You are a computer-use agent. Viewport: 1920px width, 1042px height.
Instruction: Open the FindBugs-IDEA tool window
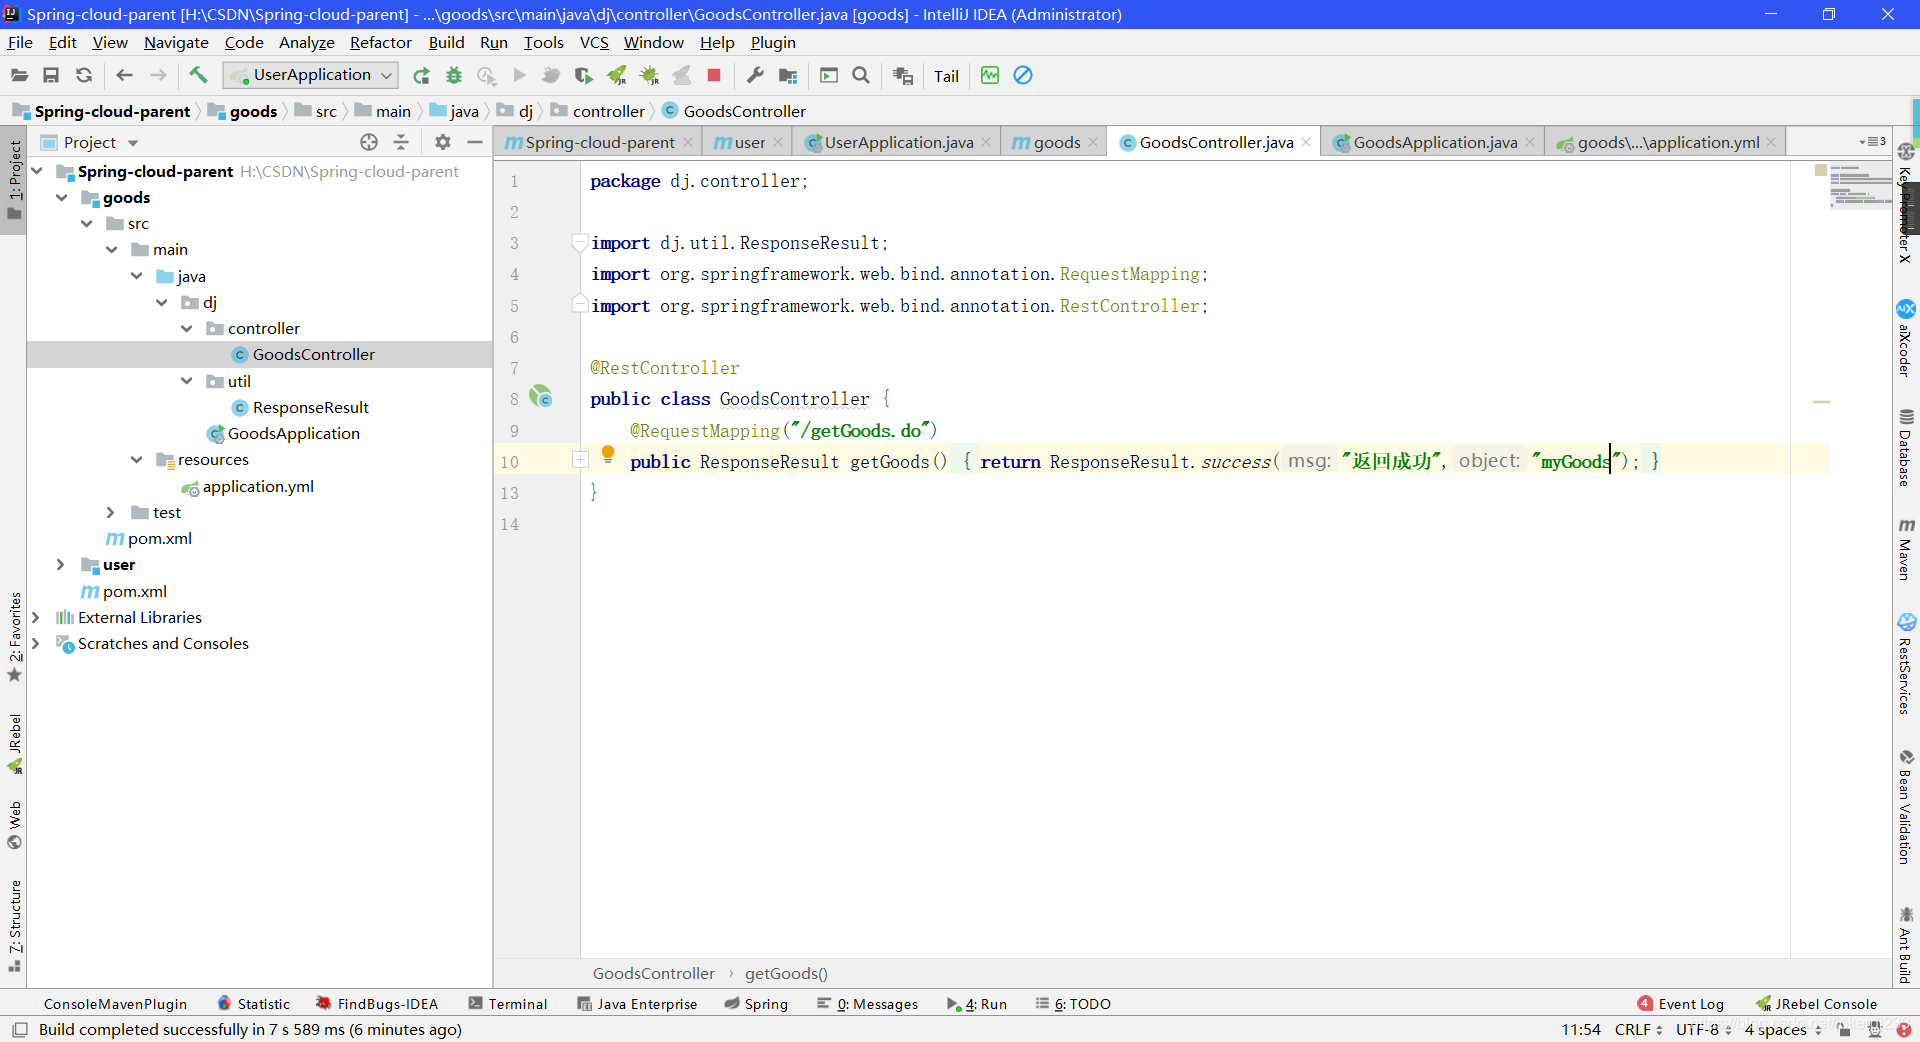tap(377, 1004)
